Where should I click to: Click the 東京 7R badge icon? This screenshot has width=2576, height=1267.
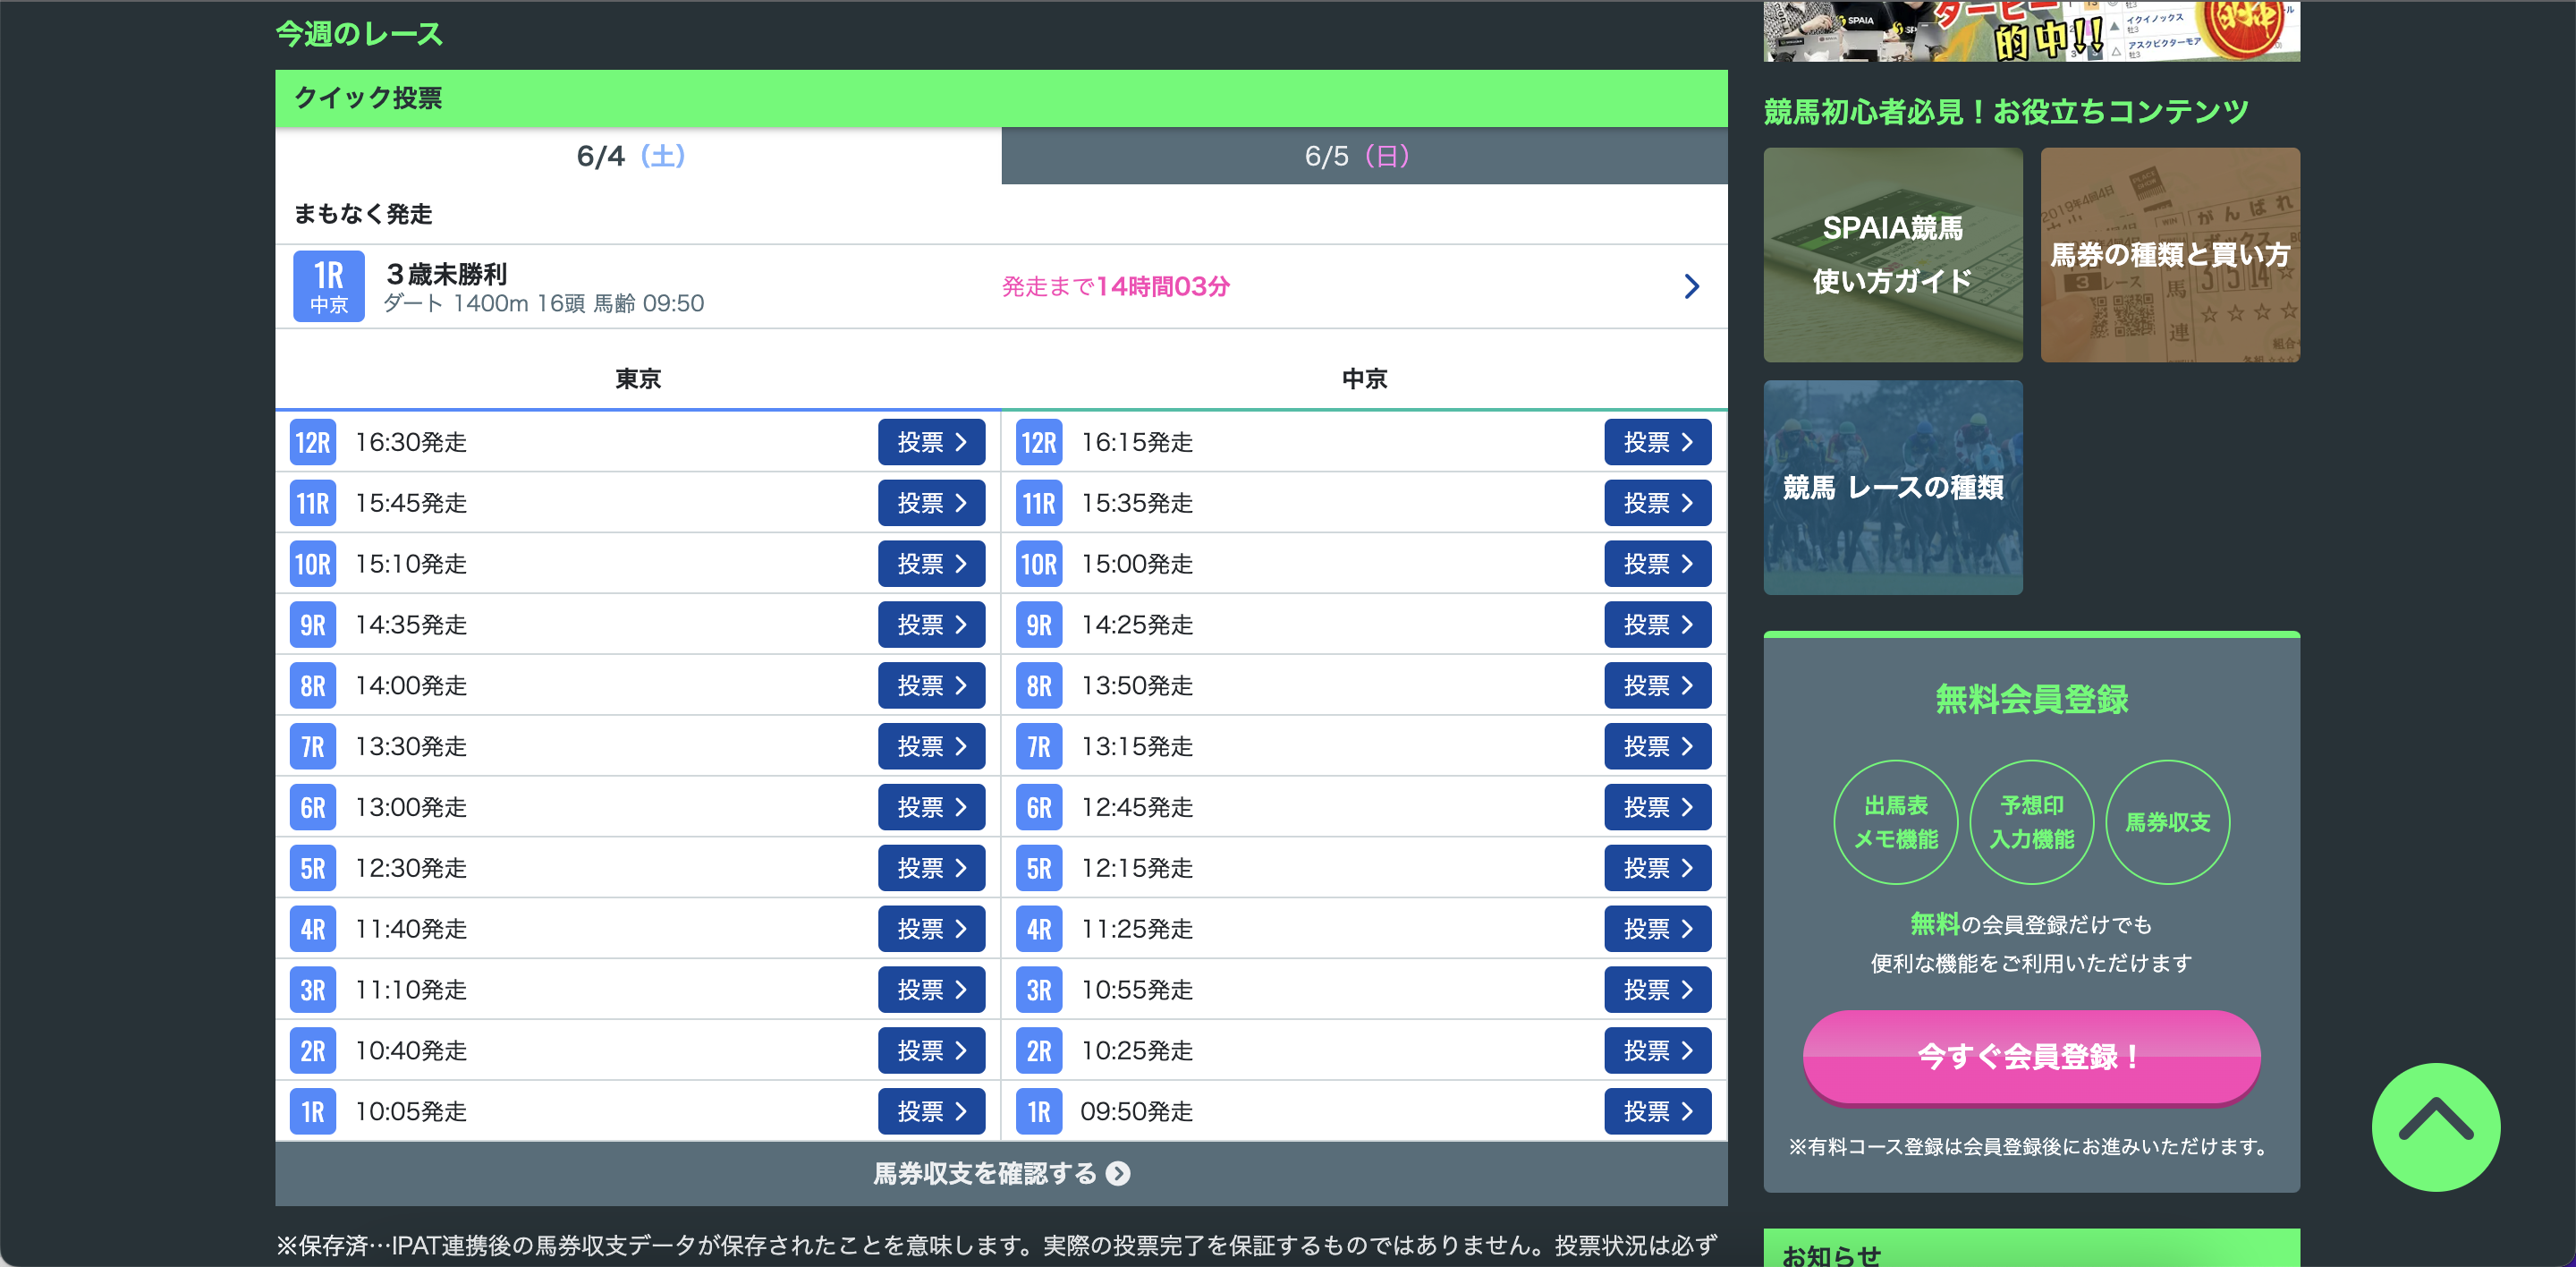pyautogui.click(x=313, y=747)
